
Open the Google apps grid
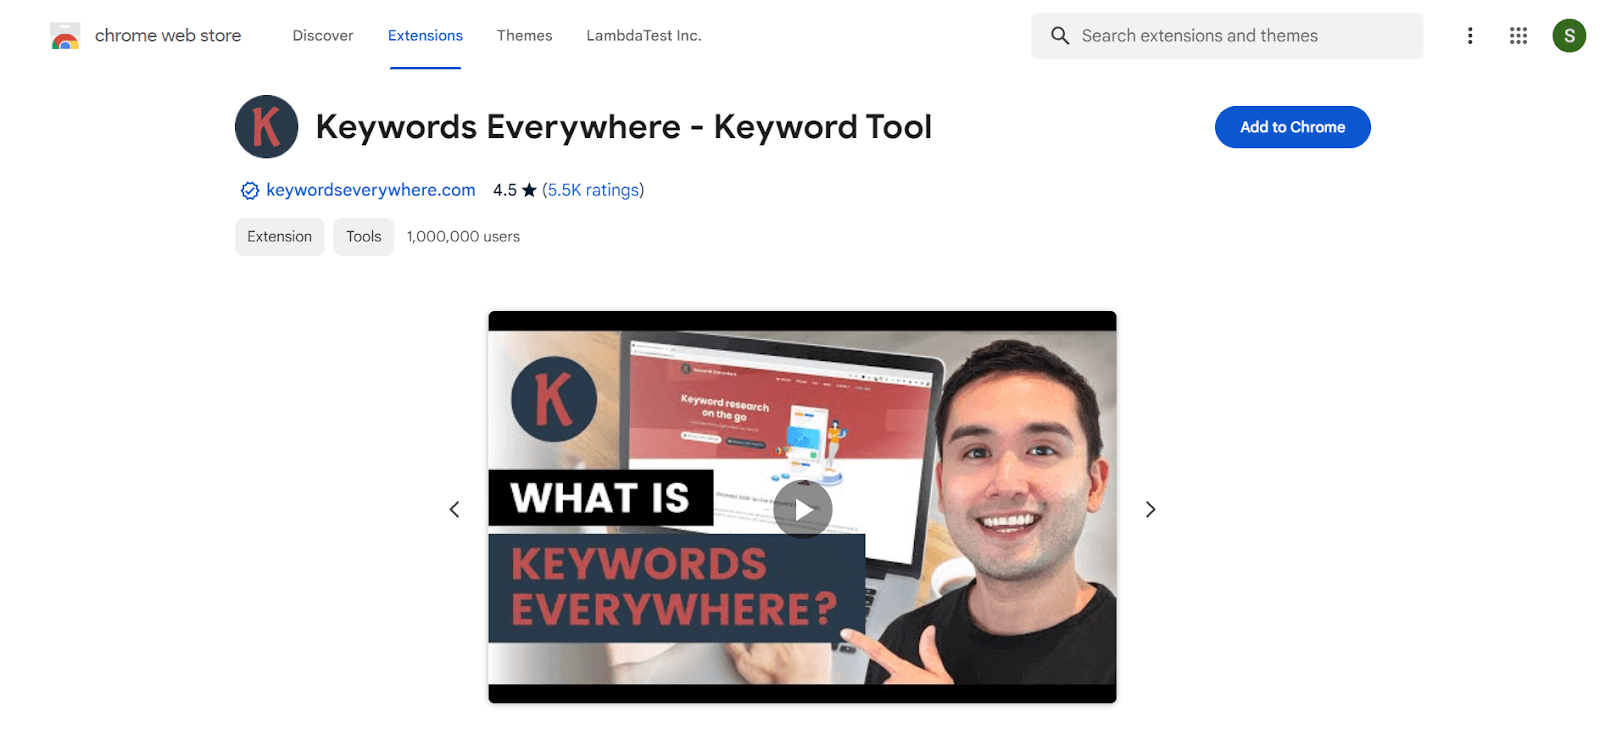(x=1518, y=36)
